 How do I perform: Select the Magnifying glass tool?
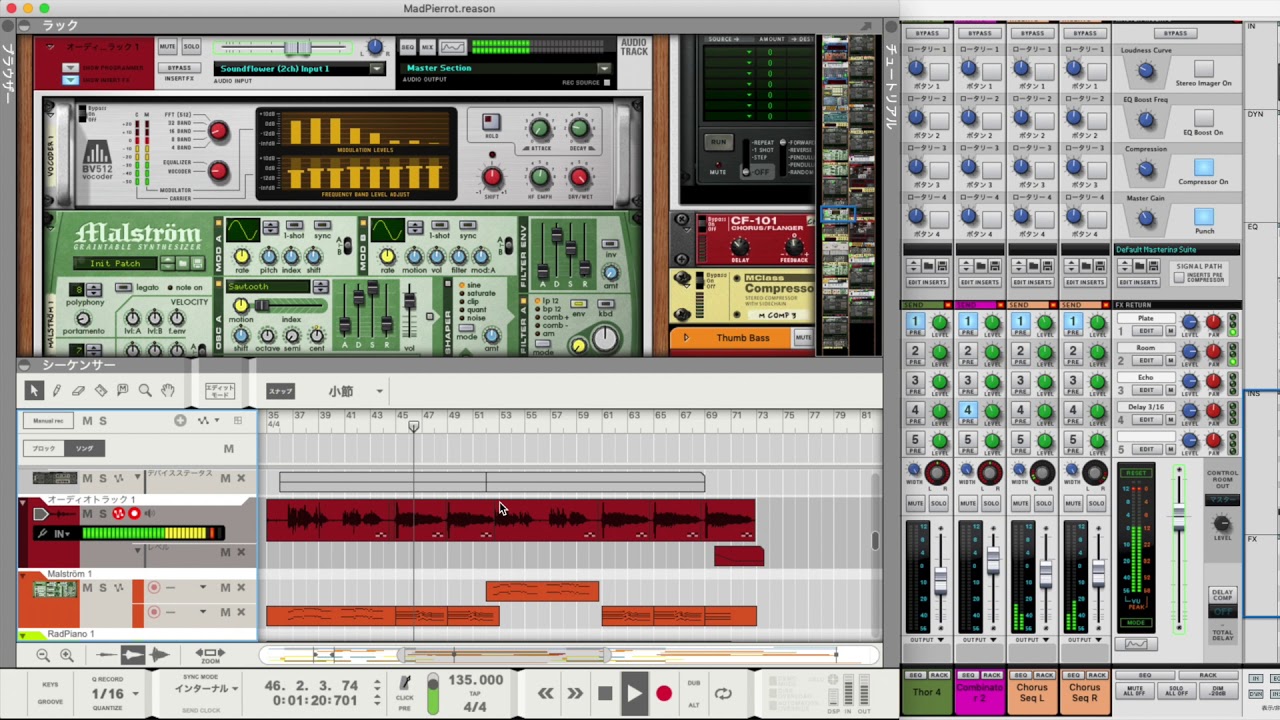(145, 391)
